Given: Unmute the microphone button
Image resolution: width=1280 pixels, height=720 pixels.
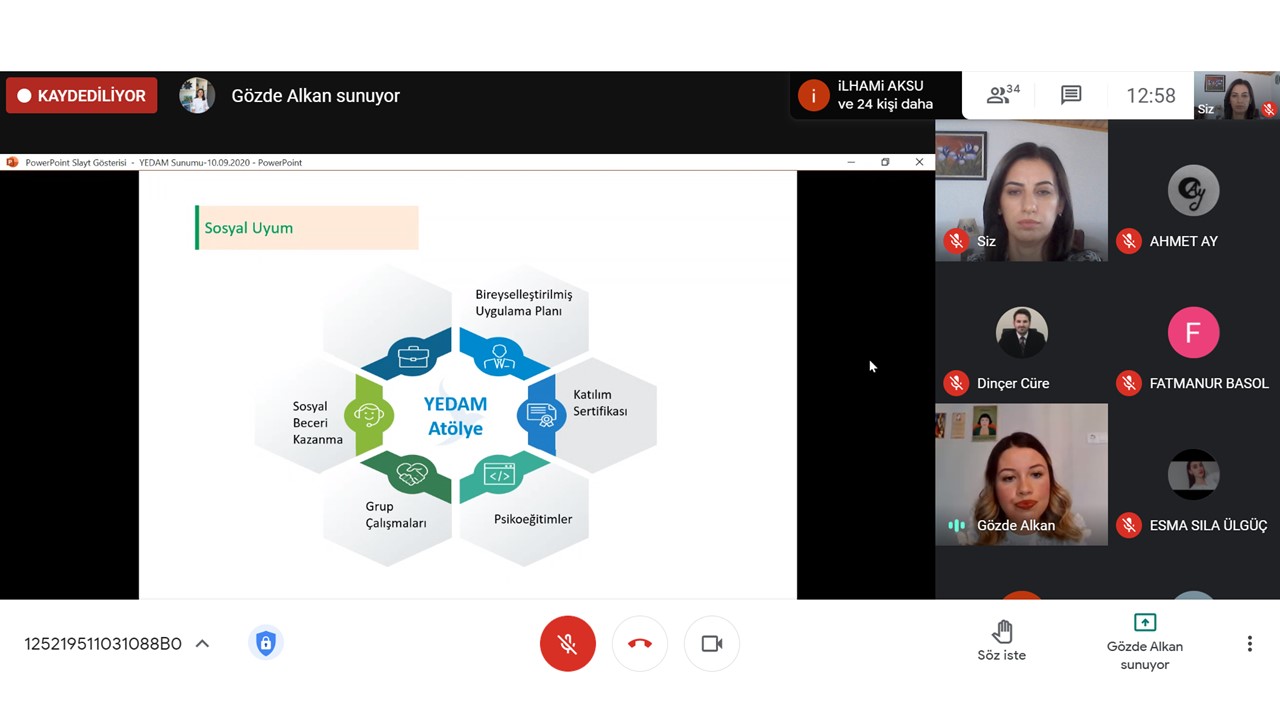Looking at the screenshot, I should (x=567, y=644).
